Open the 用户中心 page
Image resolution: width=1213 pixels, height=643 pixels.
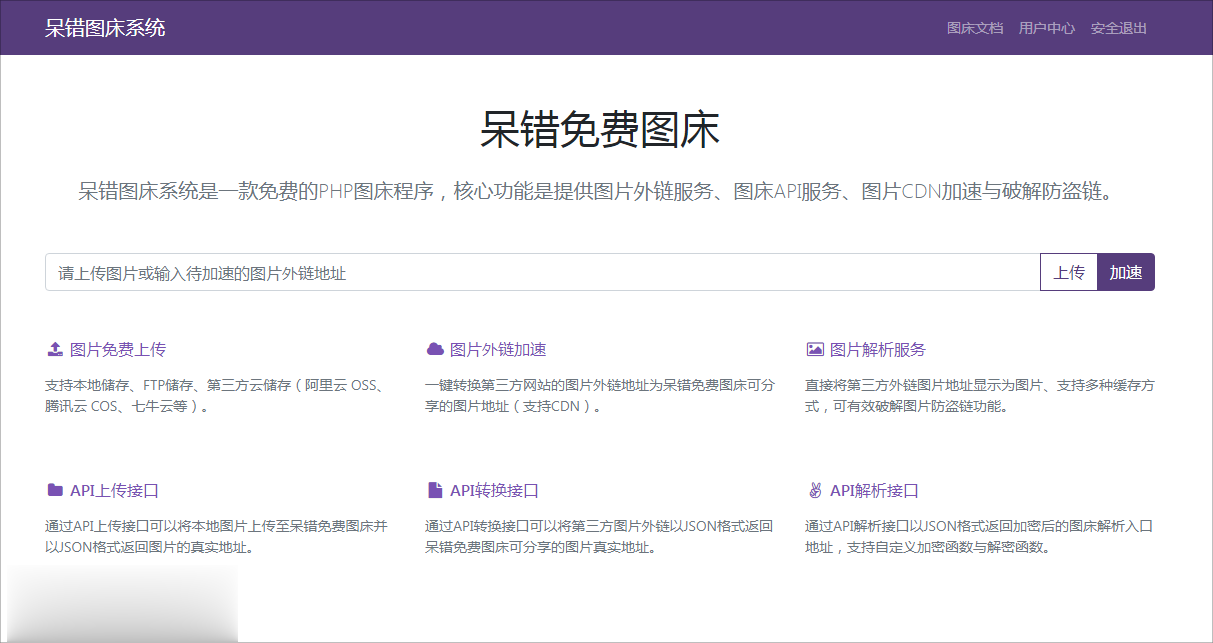tap(1046, 28)
